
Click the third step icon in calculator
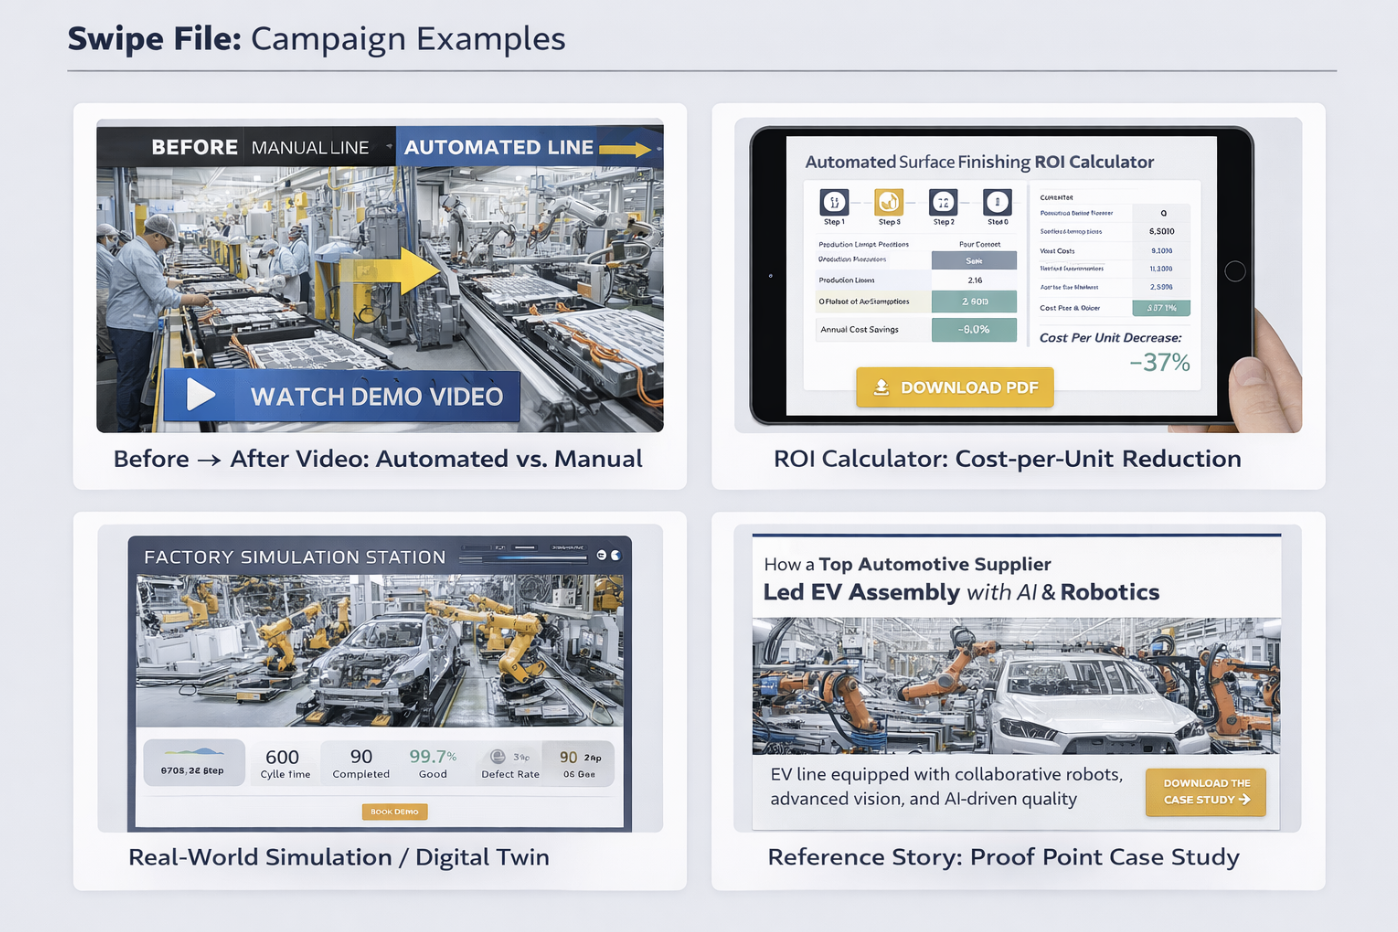pyautogui.click(x=943, y=202)
